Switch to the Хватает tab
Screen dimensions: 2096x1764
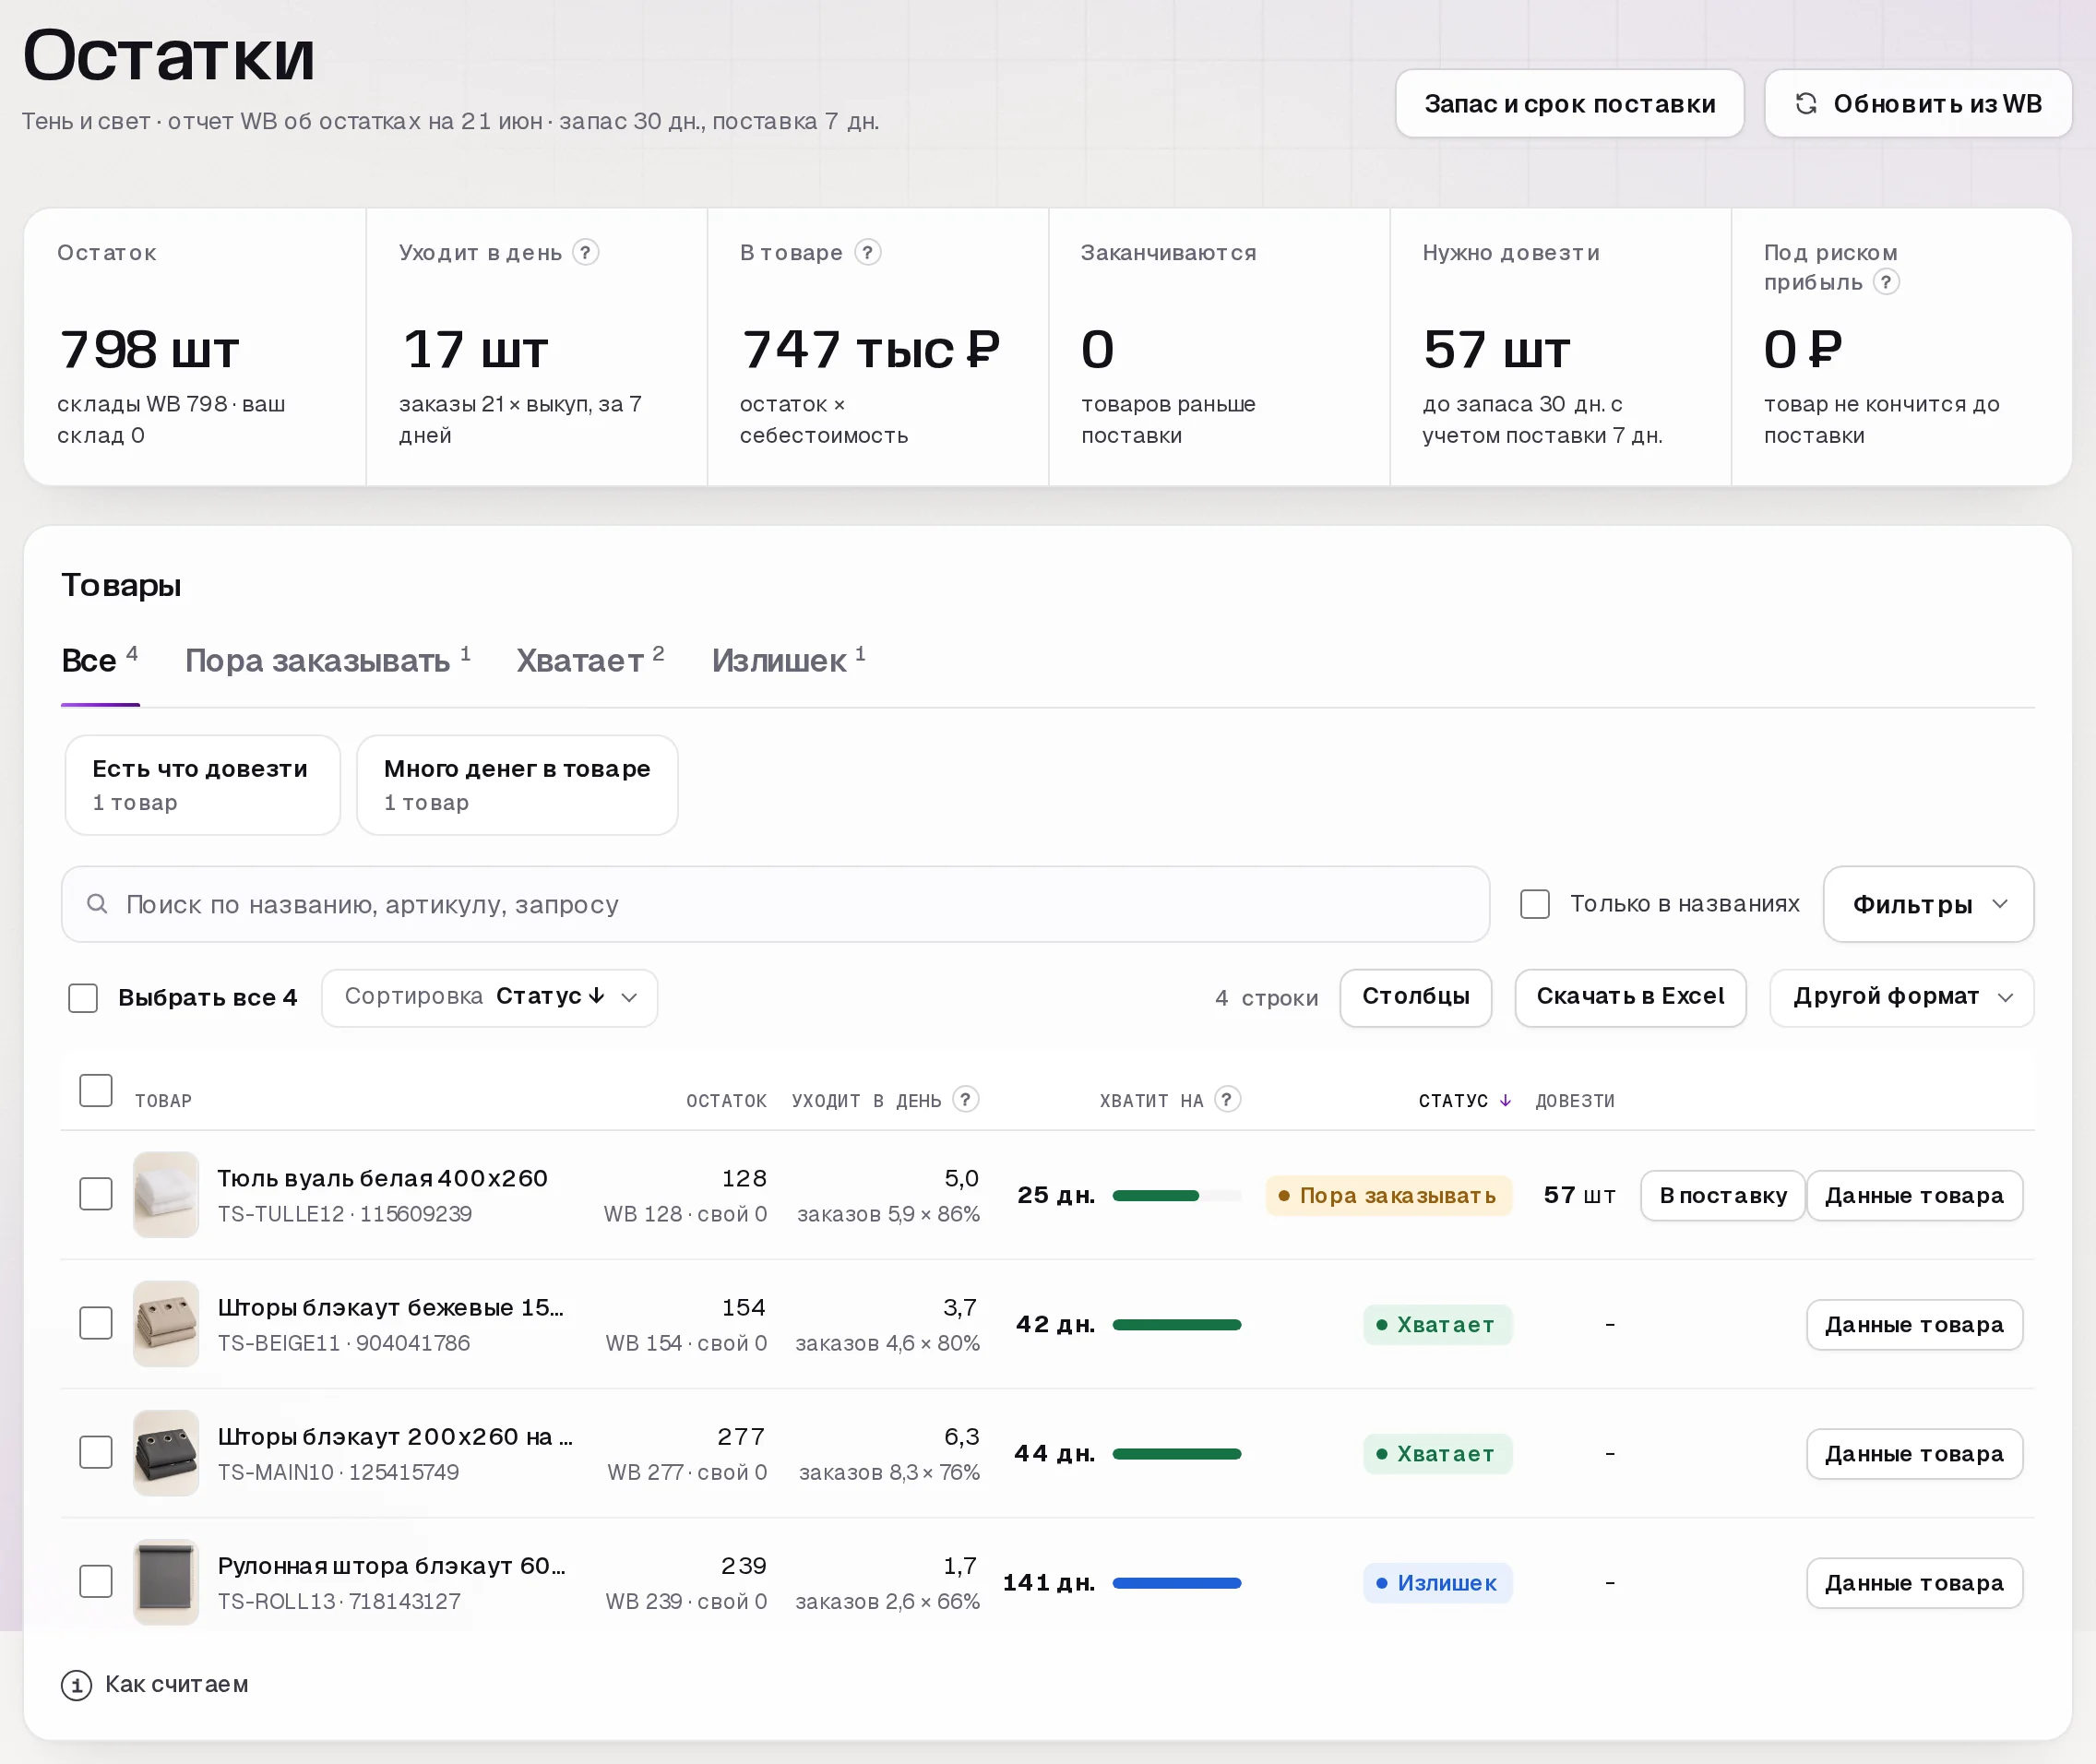click(x=590, y=661)
